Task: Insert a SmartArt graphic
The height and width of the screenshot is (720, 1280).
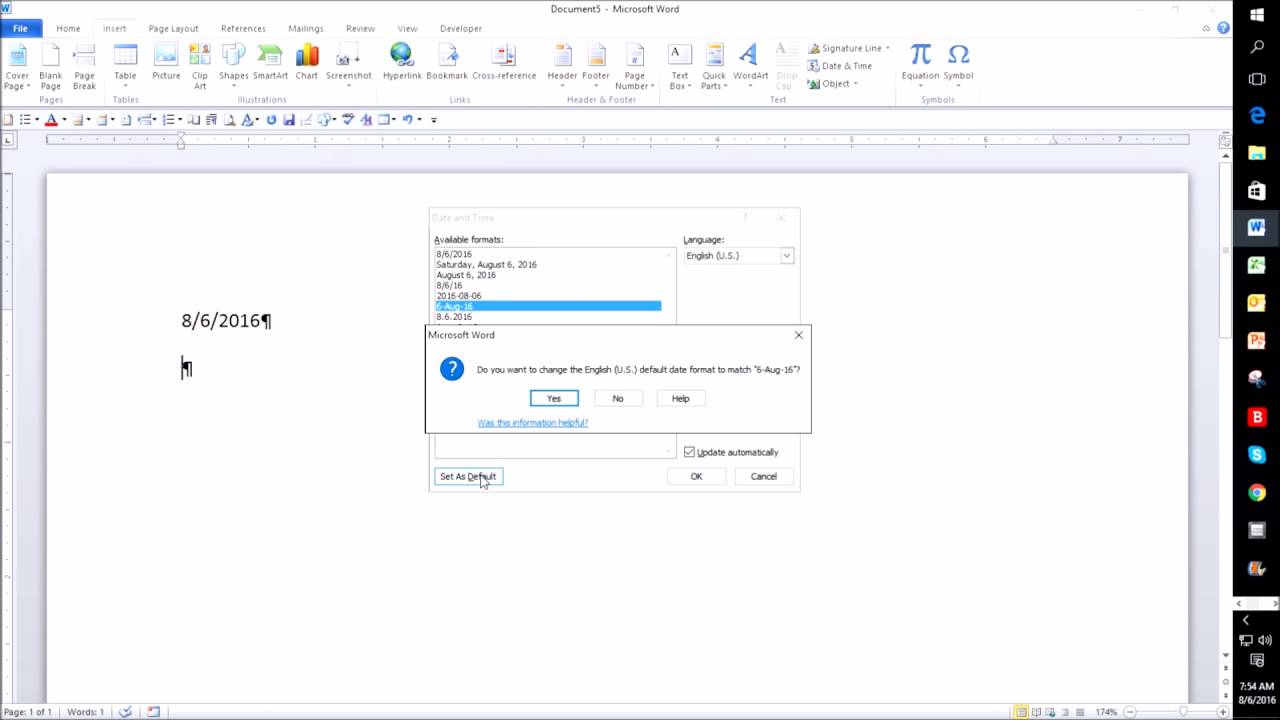Action: [x=270, y=62]
